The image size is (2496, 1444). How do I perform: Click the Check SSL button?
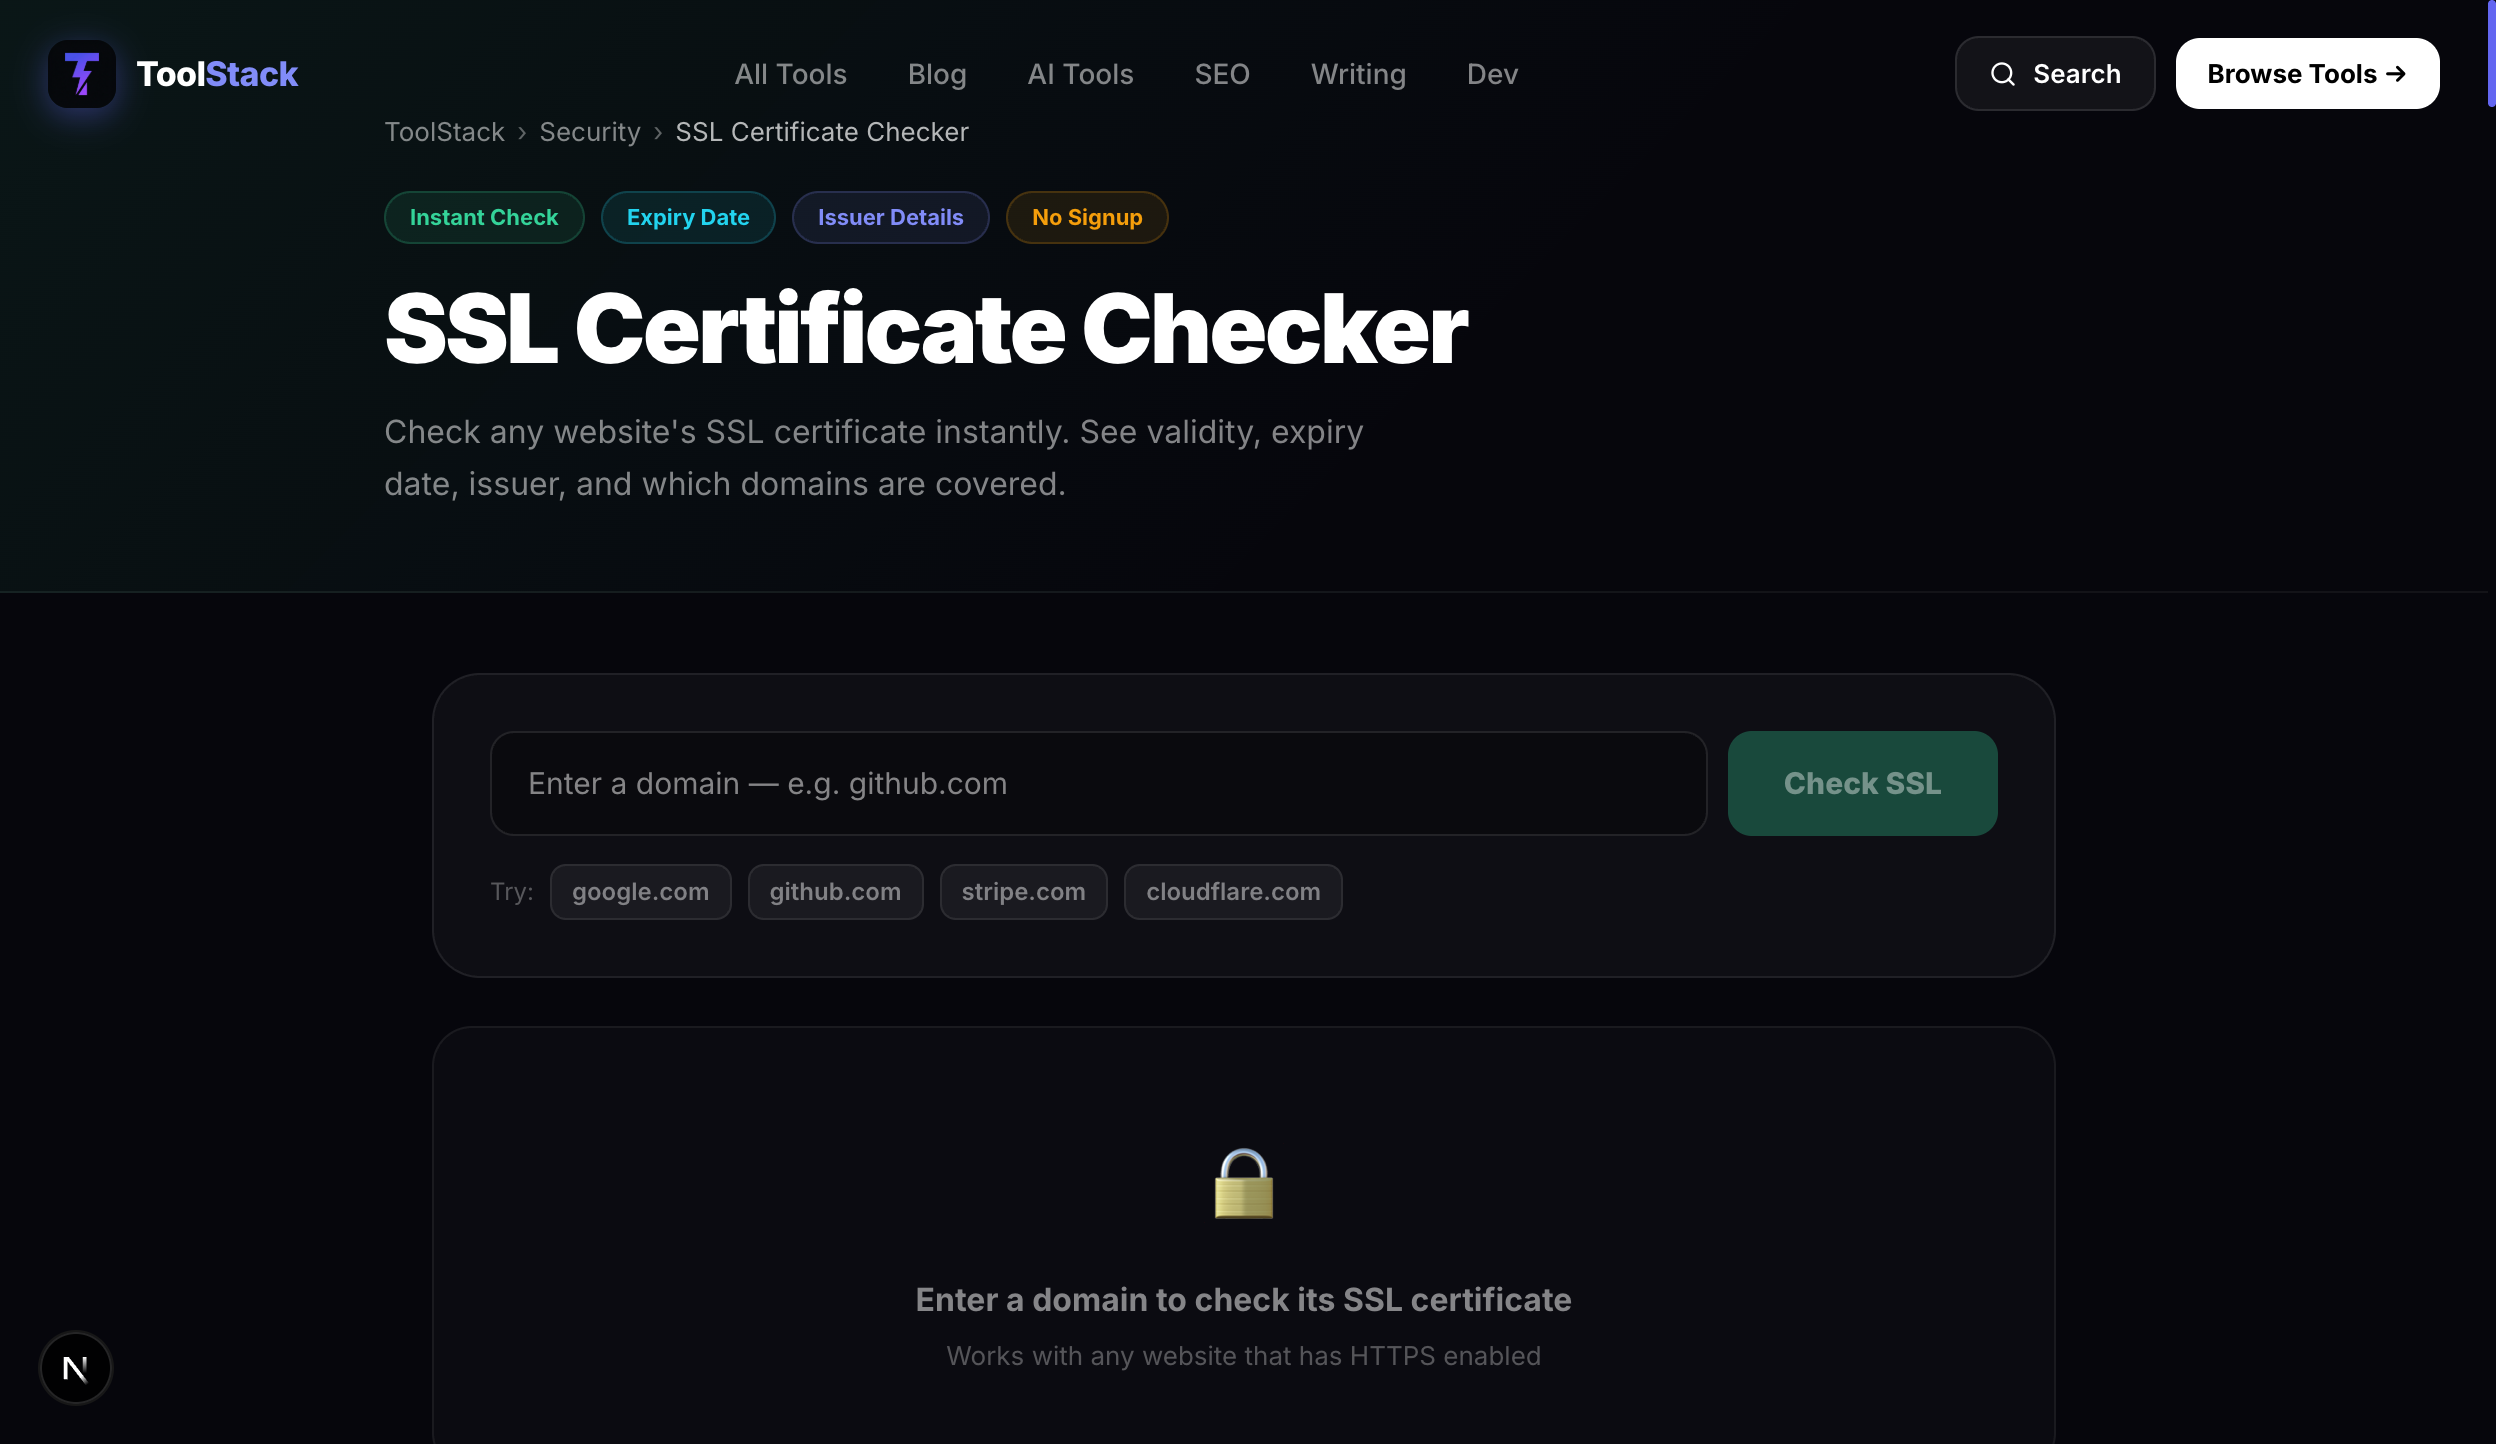point(1862,783)
